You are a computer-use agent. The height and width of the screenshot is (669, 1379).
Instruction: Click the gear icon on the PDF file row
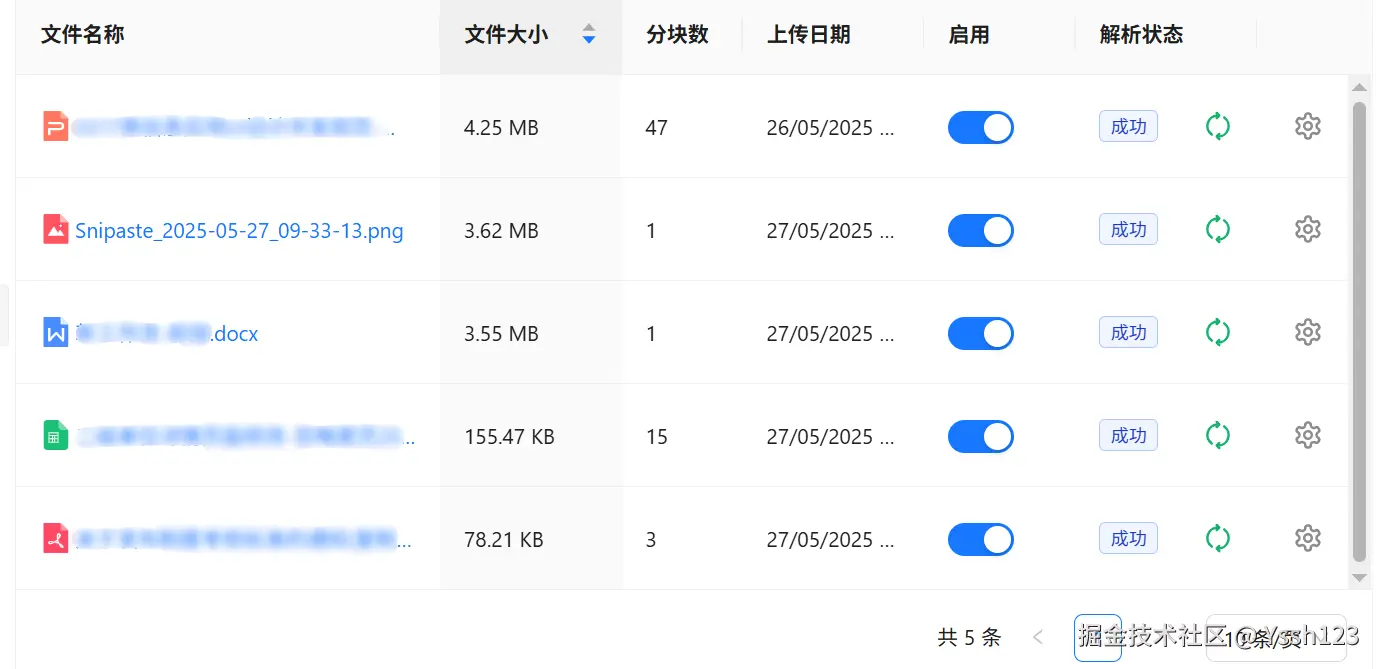1307,538
